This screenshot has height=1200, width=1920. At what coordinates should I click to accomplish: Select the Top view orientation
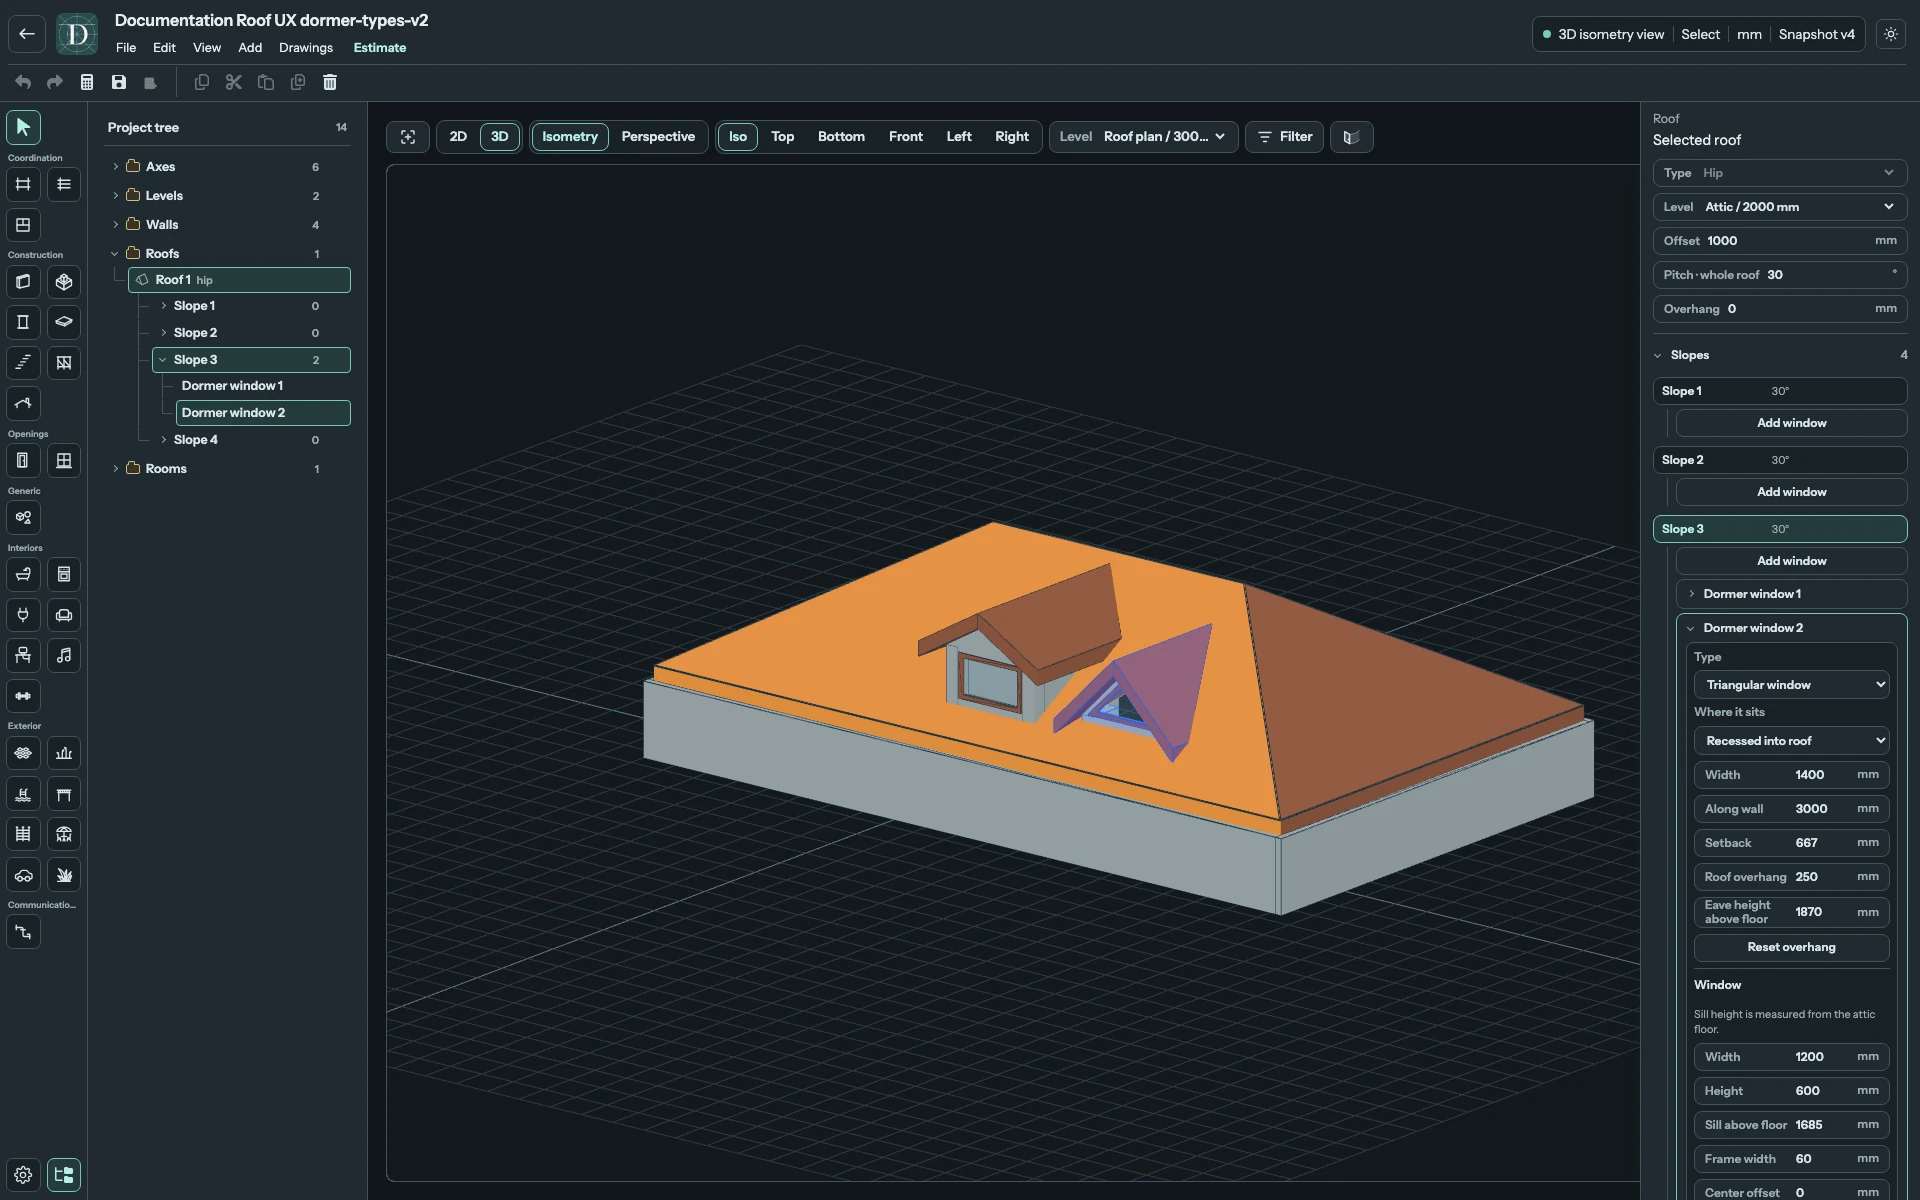[x=783, y=137]
